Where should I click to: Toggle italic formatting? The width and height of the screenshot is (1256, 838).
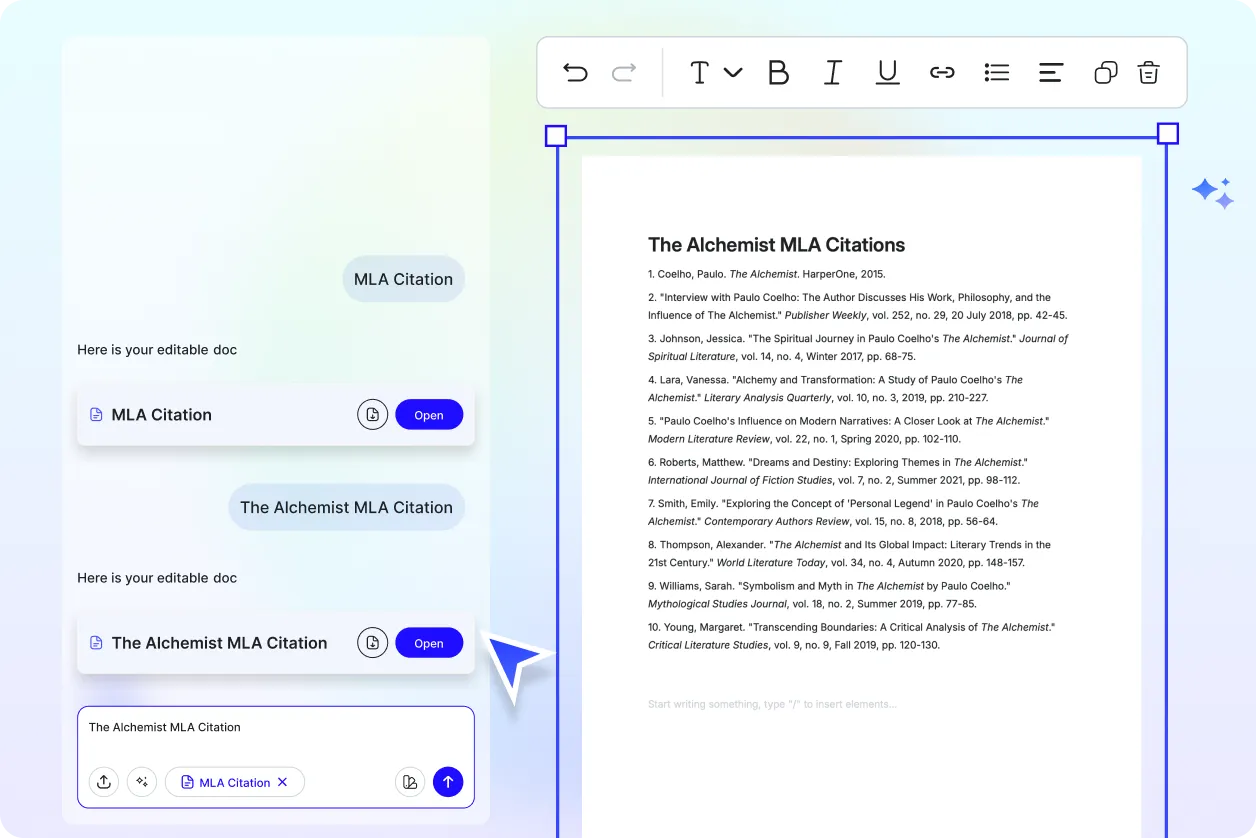832,72
